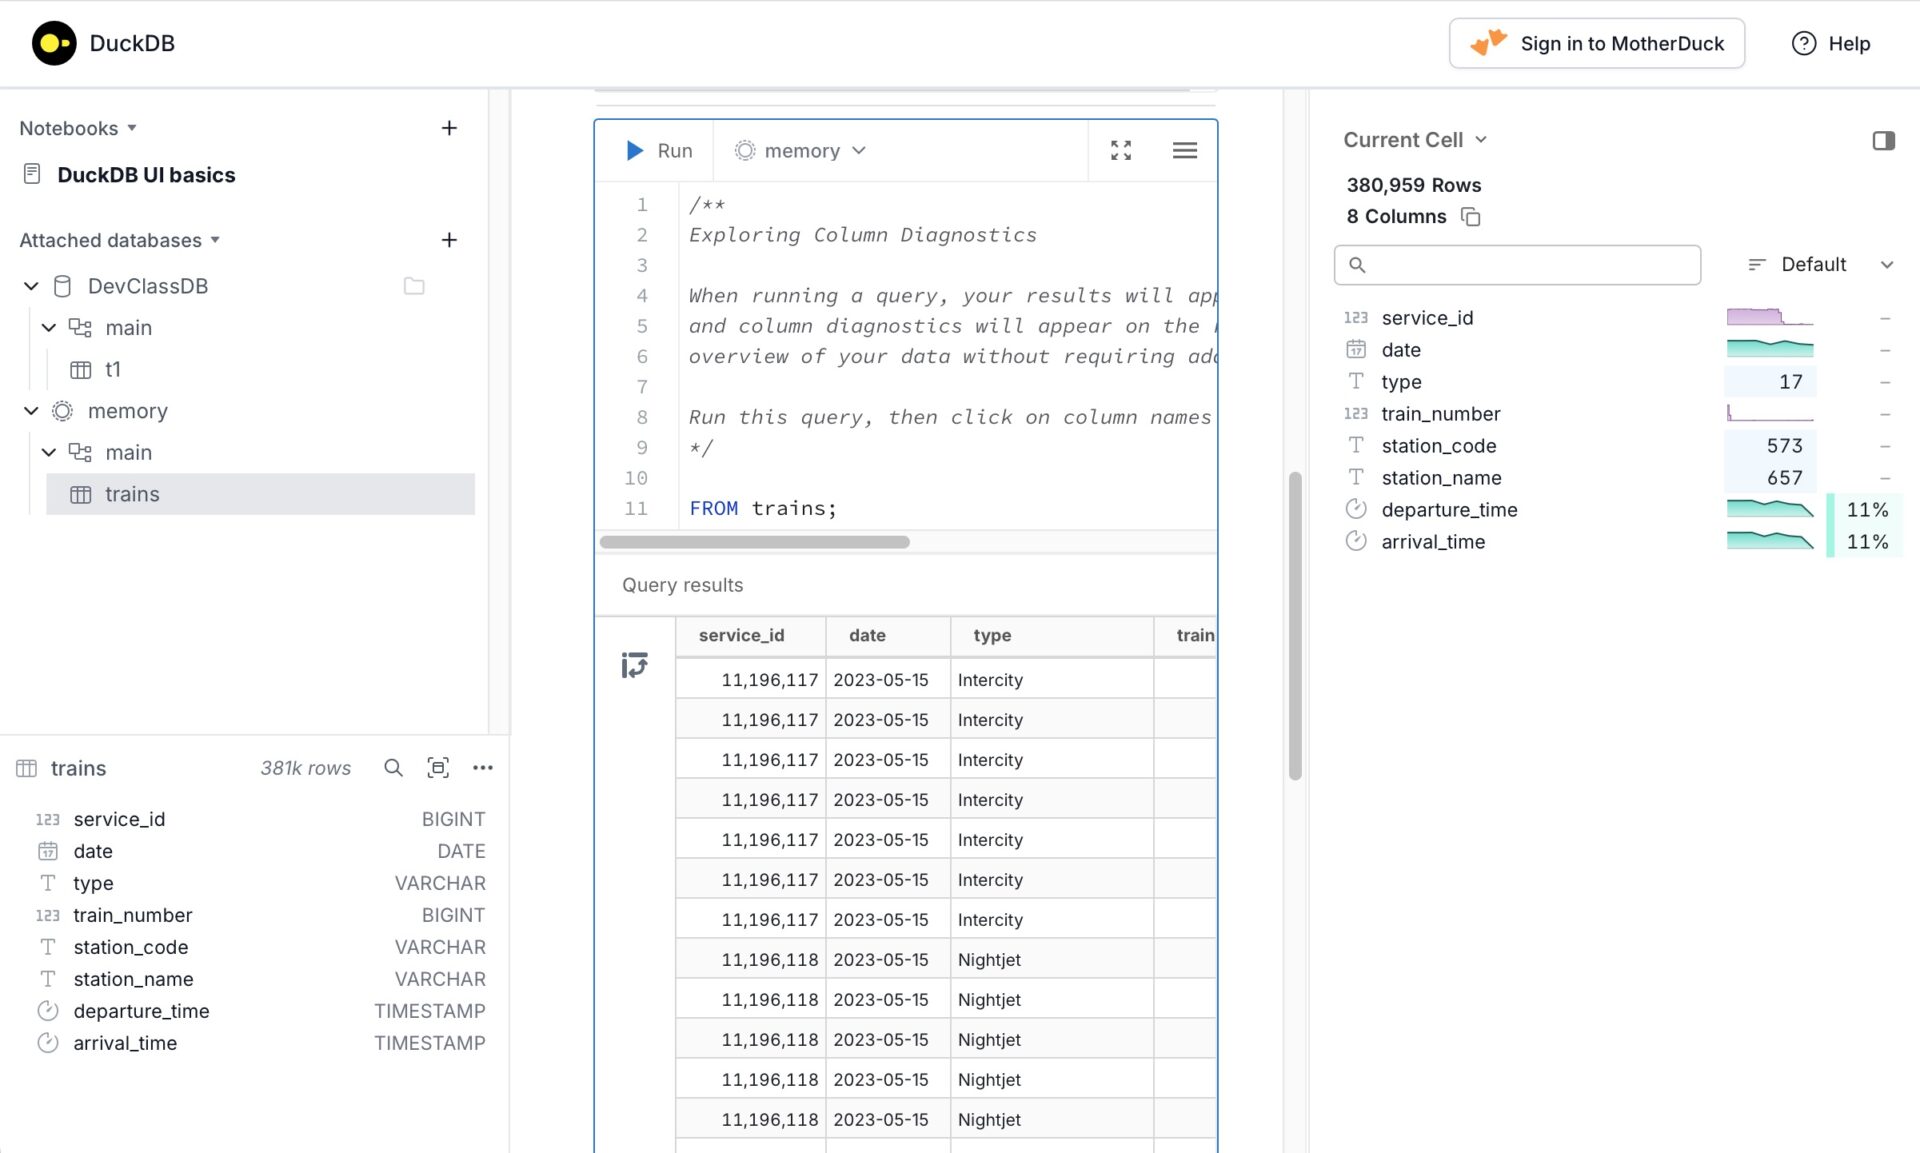Open the Help menu
Viewport: 1920px width, 1153px height.
click(x=1831, y=43)
